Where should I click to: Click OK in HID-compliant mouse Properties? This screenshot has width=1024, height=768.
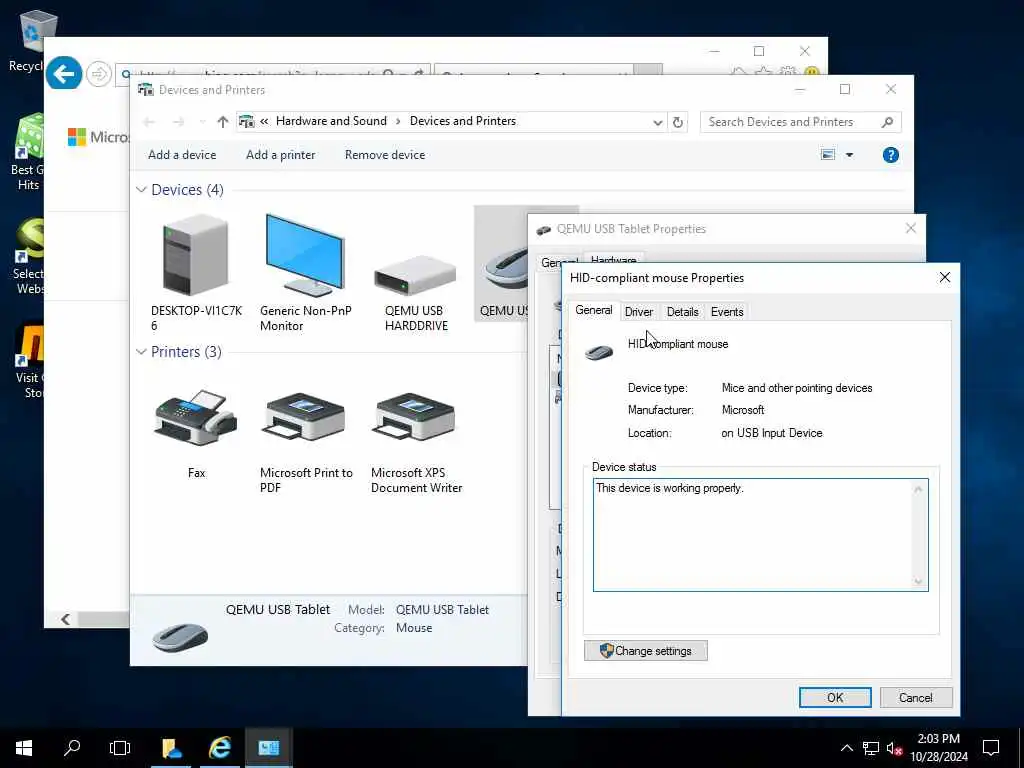coord(835,697)
